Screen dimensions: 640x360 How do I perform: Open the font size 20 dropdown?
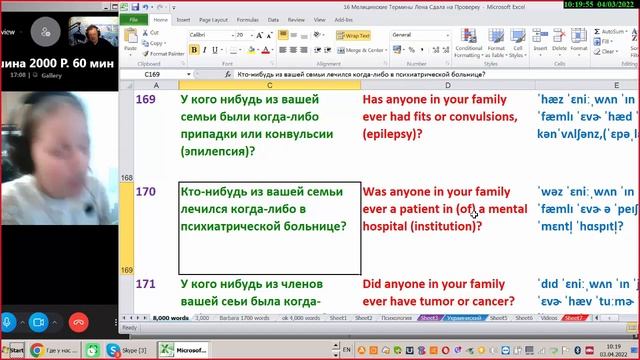click(251, 36)
